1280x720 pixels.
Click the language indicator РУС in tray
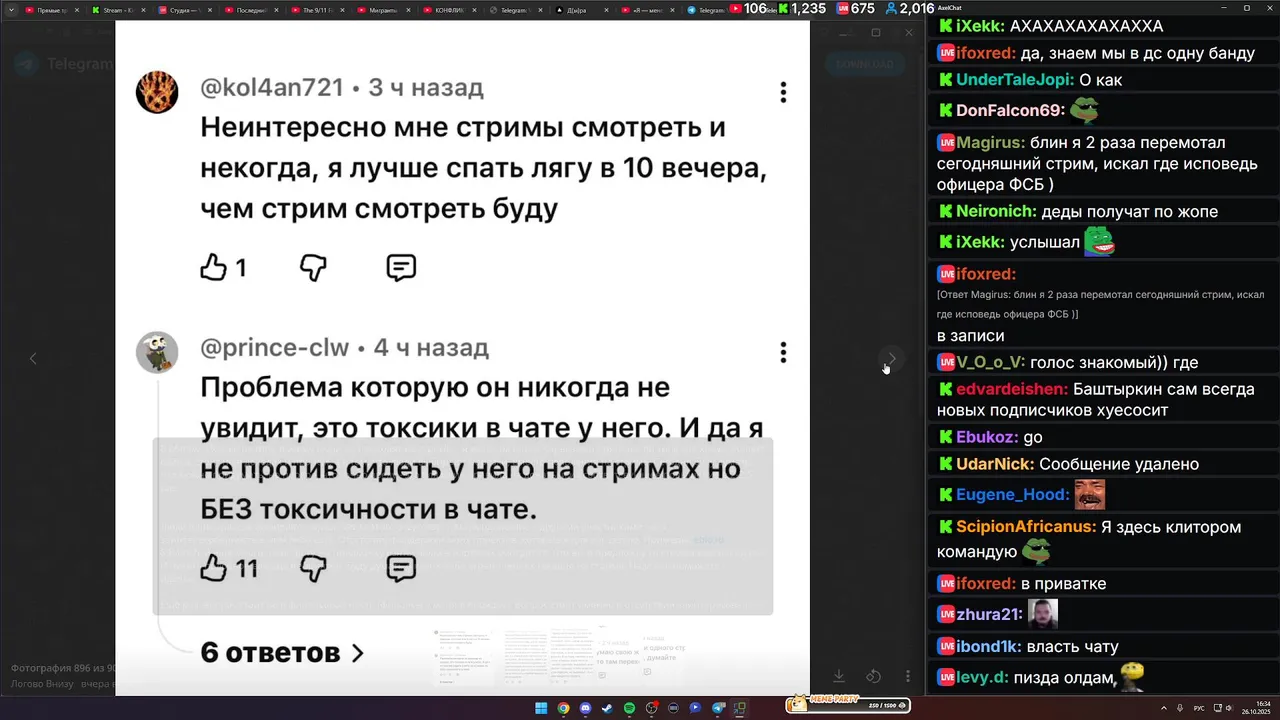1199,708
